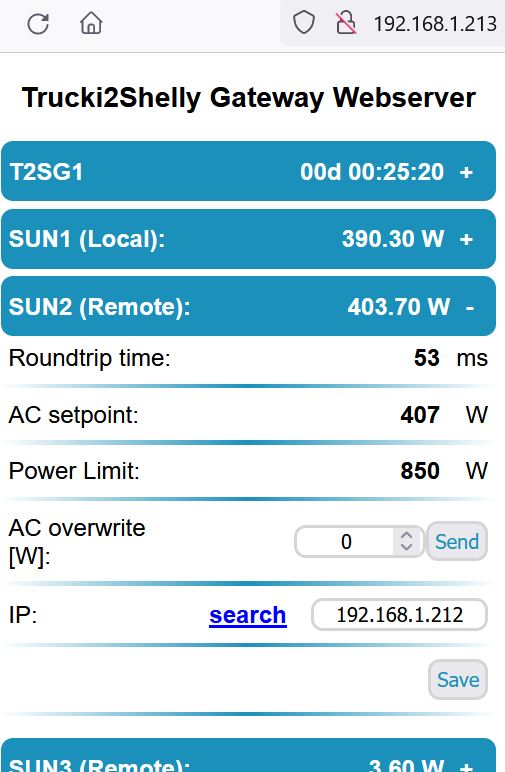Collapse the SUN2 (Remote) section
Image resolution: width=505 pixels, height=772 pixels.
coord(249,306)
